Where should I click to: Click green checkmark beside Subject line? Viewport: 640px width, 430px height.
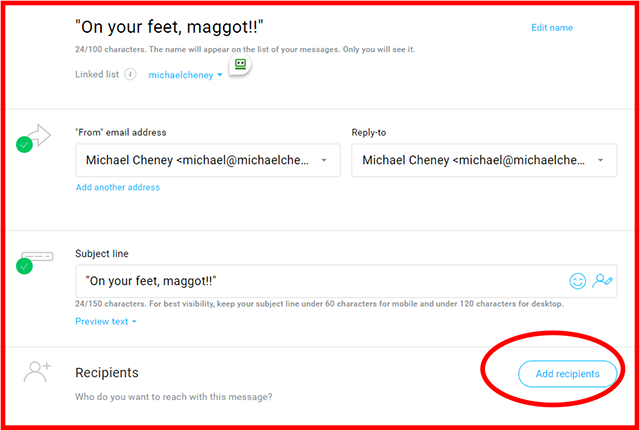24,266
